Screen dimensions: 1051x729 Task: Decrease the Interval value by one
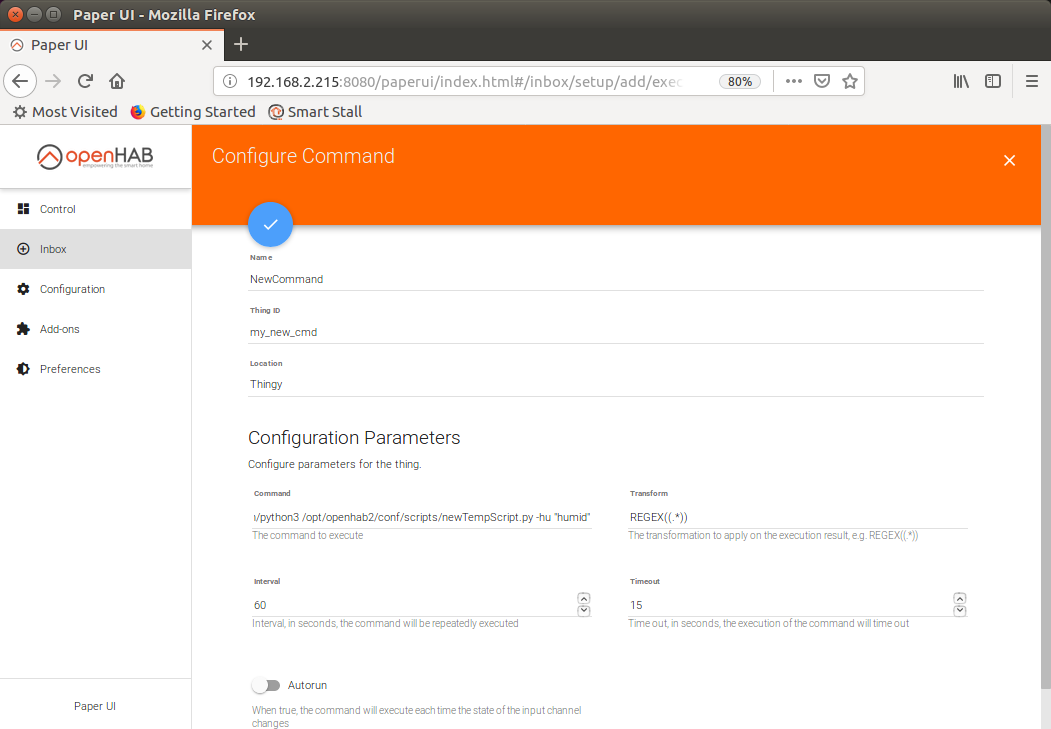coord(584,610)
